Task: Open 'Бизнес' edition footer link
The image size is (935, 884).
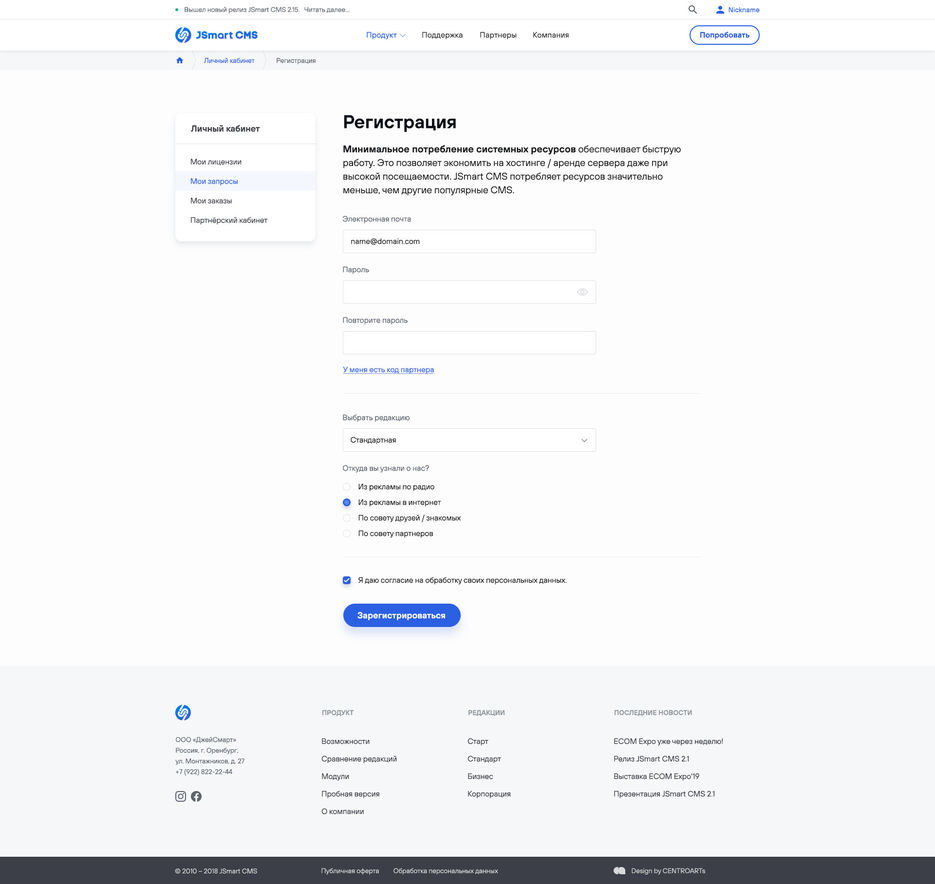Action: pos(480,776)
